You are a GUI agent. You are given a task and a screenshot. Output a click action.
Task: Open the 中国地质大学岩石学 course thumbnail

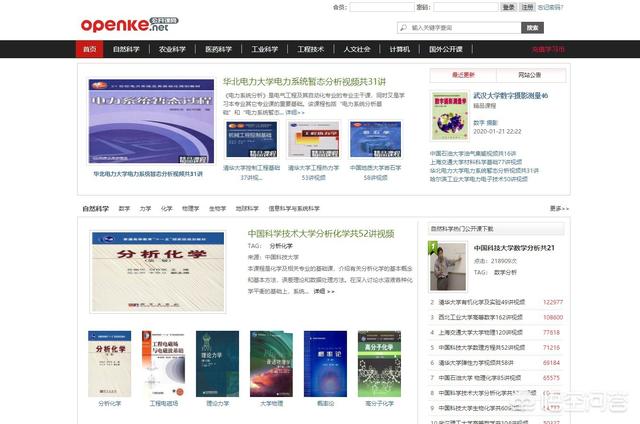coord(376,139)
